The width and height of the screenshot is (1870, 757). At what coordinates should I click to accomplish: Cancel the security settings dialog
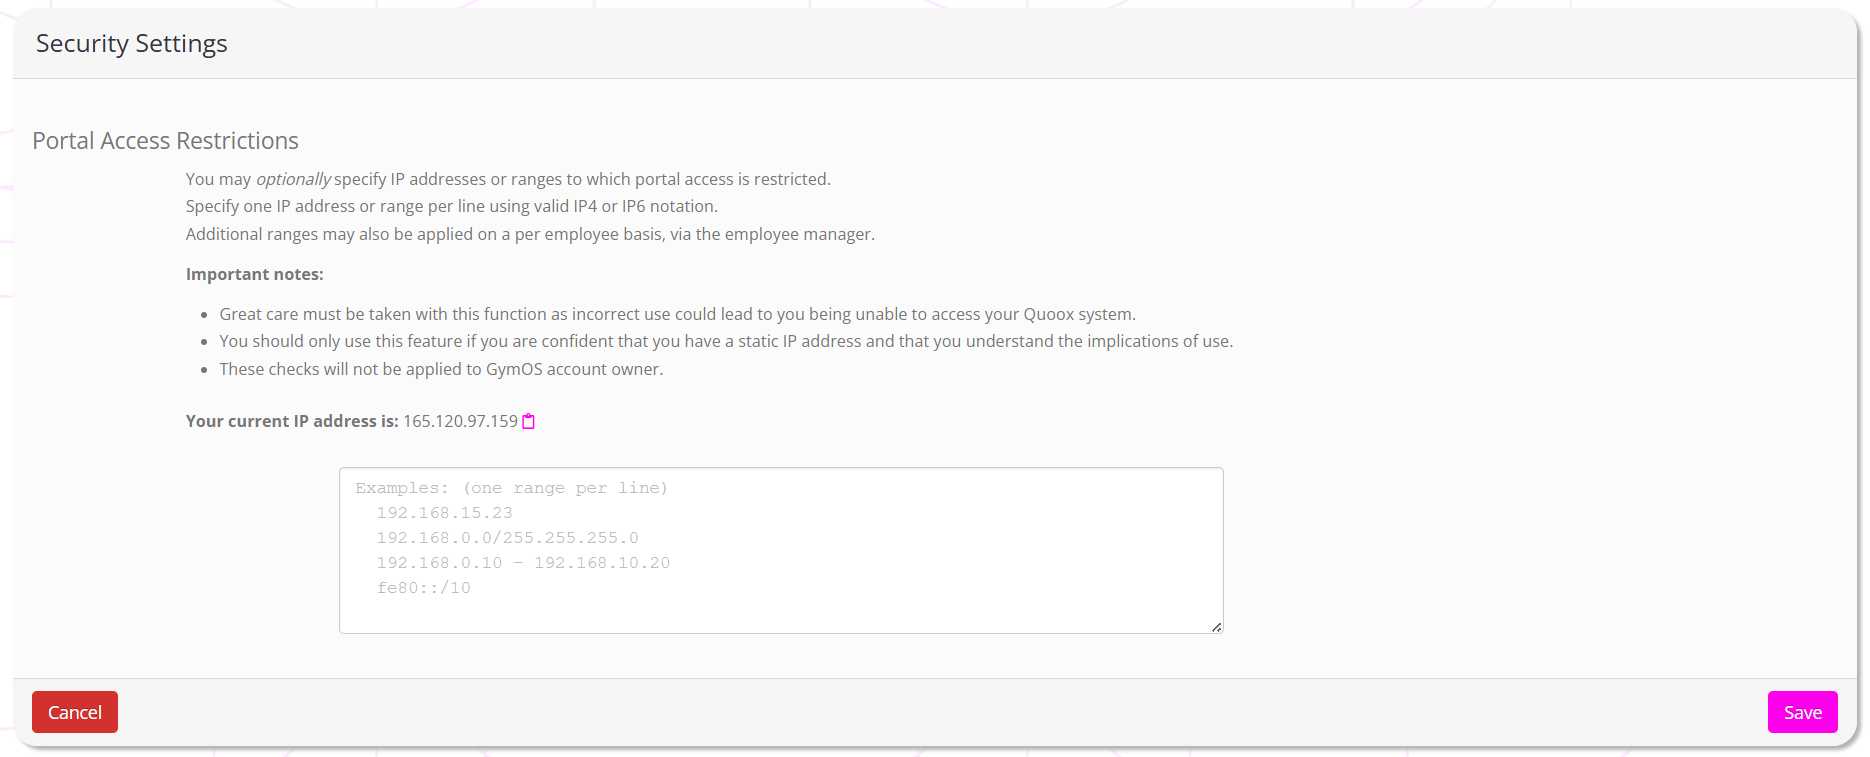tap(75, 712)
